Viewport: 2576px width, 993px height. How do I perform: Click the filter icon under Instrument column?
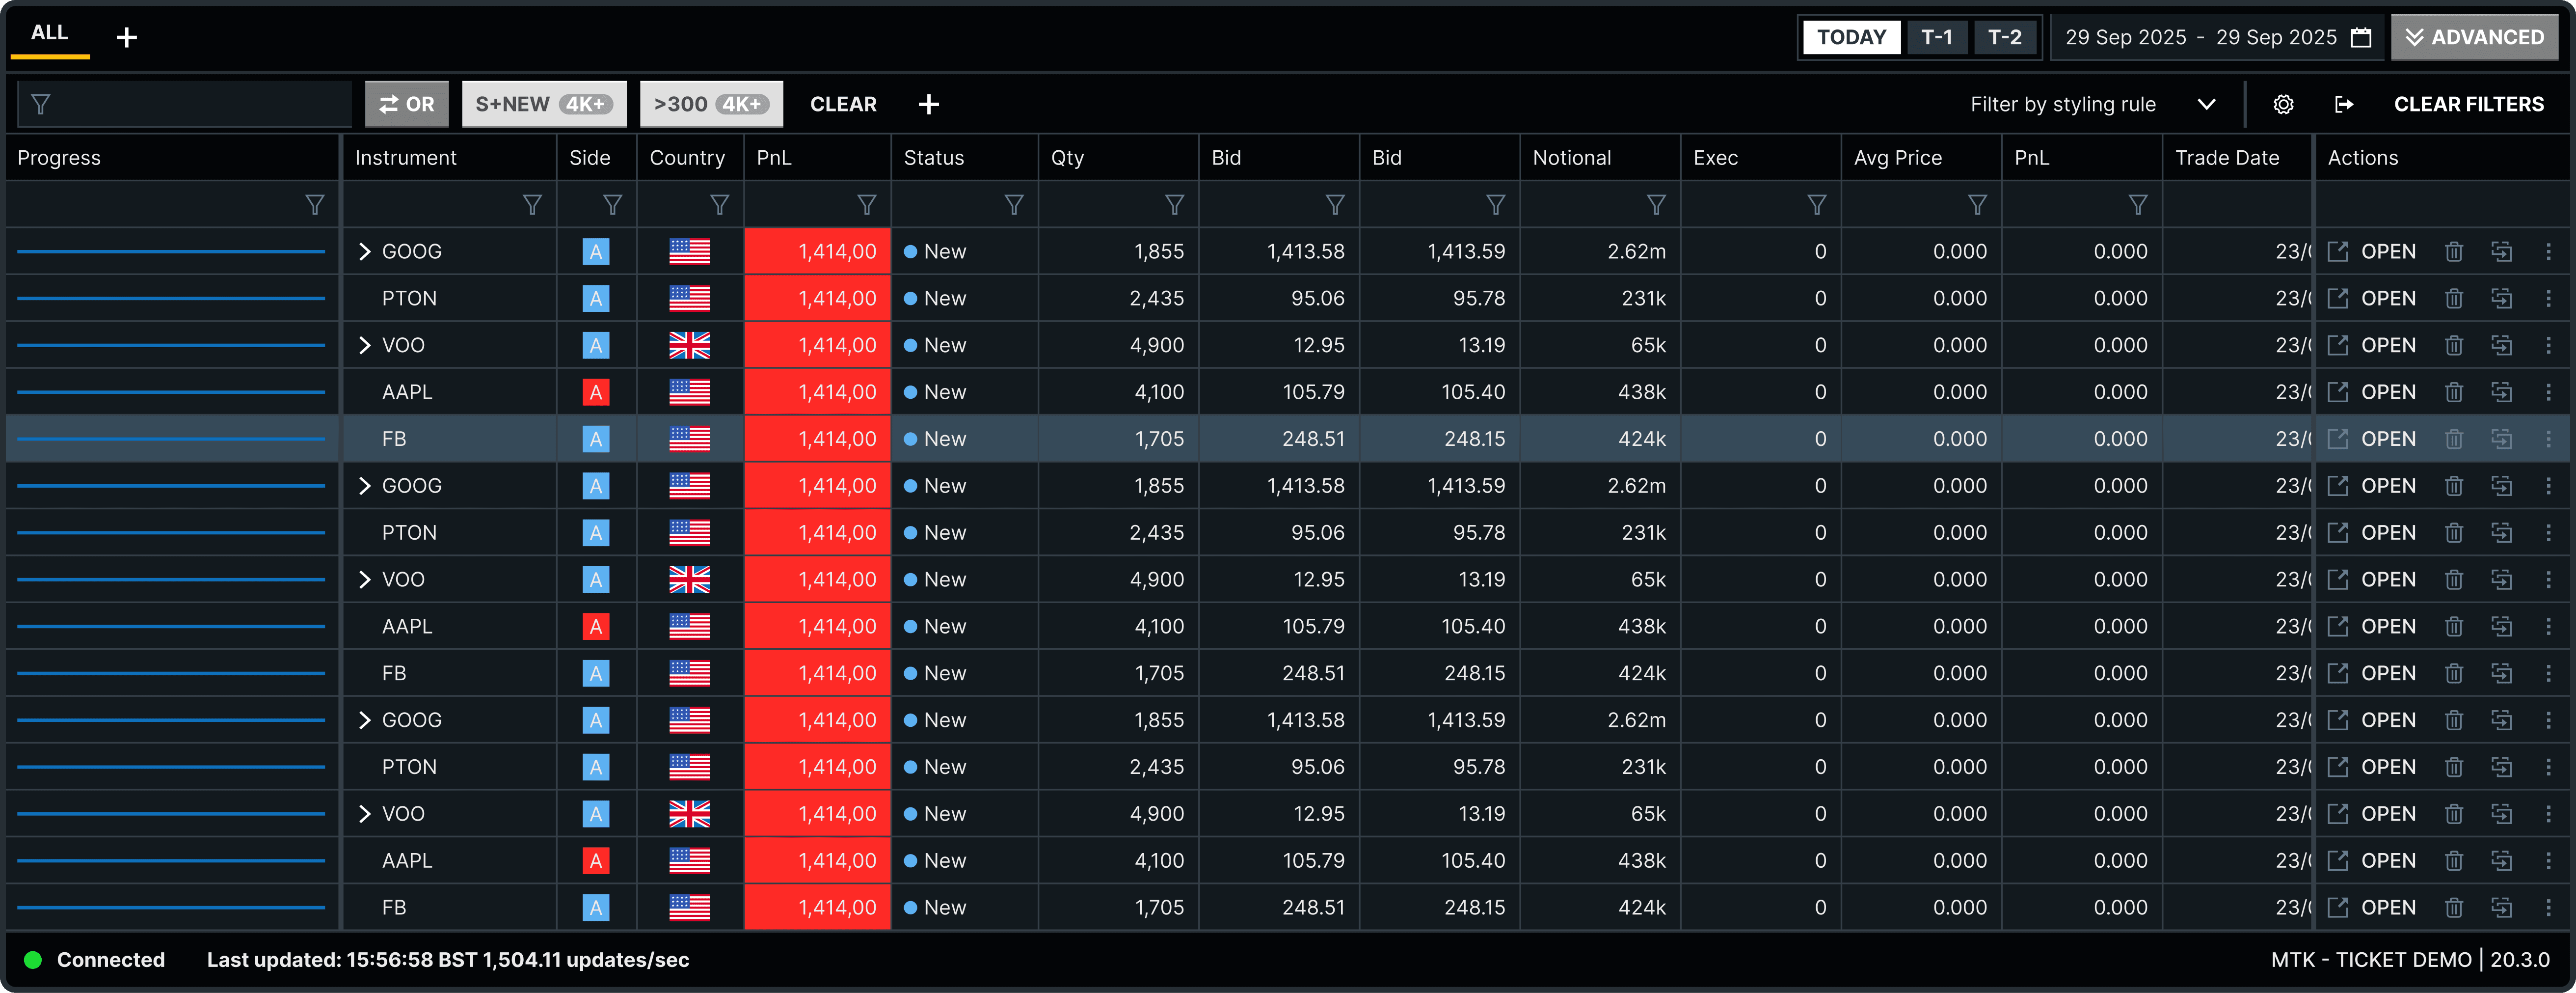(532, 205)
